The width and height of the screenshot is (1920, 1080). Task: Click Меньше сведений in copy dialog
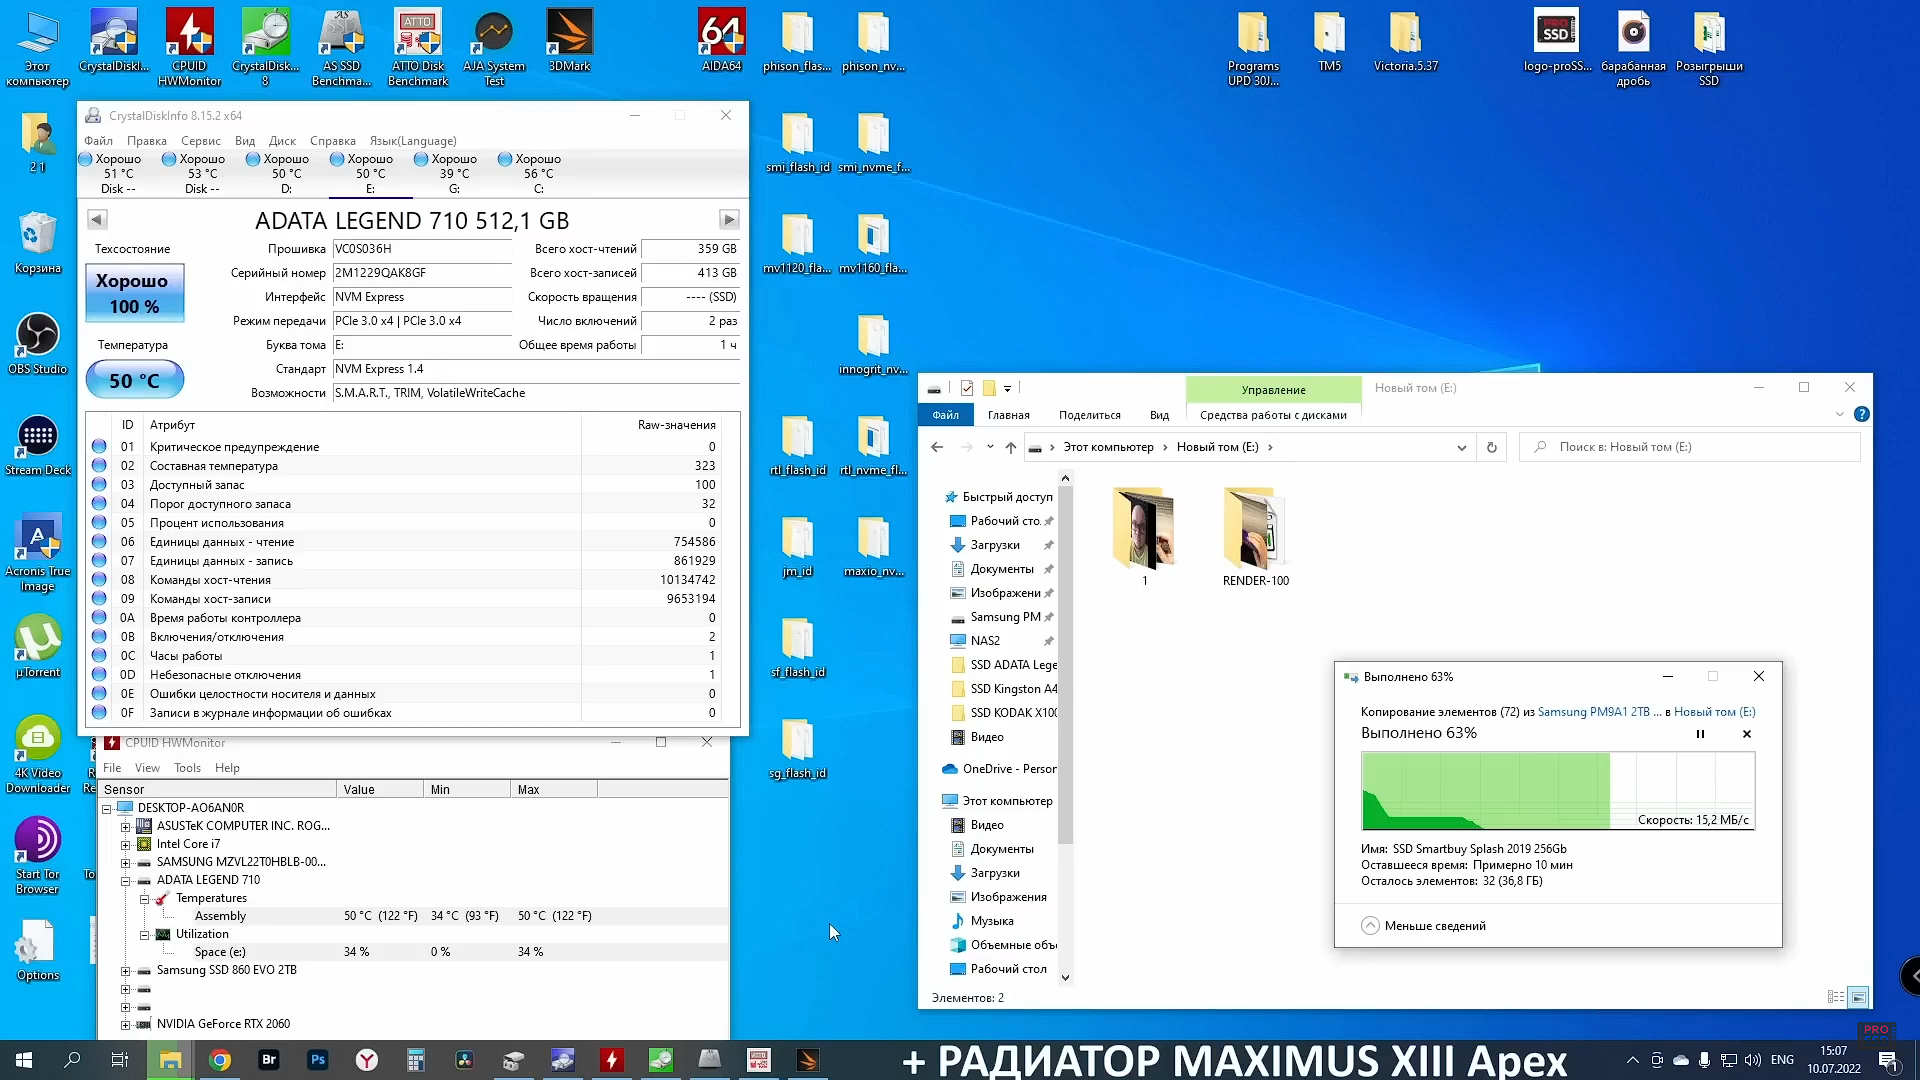click(1424, 926)
